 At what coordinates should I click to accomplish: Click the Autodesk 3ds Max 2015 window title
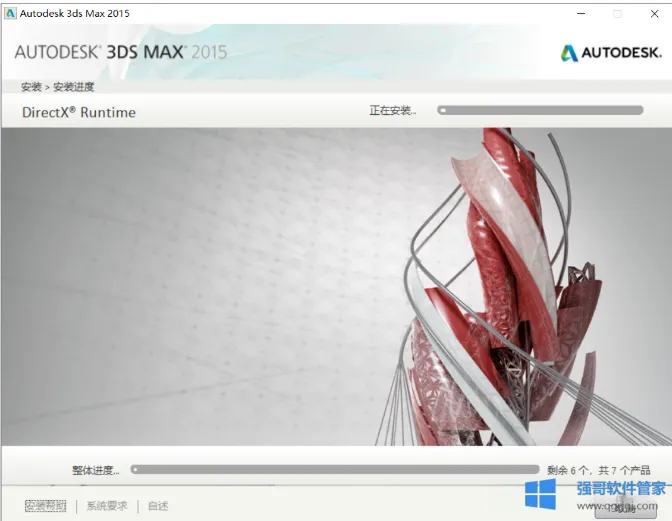[75, 13]
